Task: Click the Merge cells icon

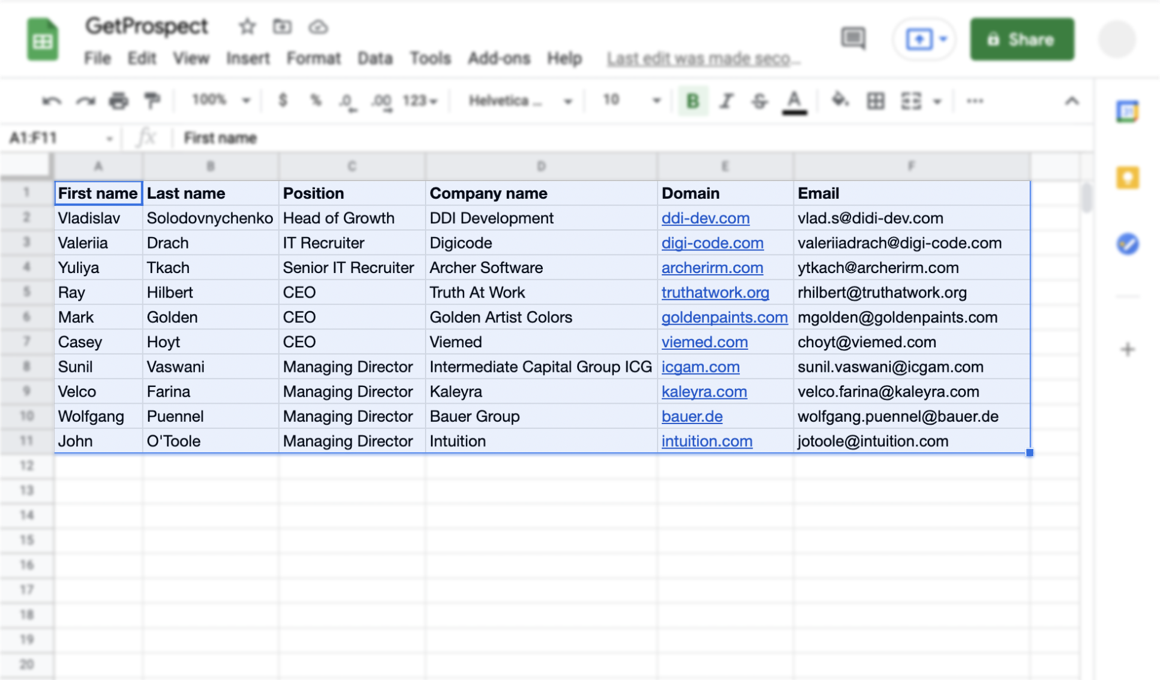Action: (911, 101)
